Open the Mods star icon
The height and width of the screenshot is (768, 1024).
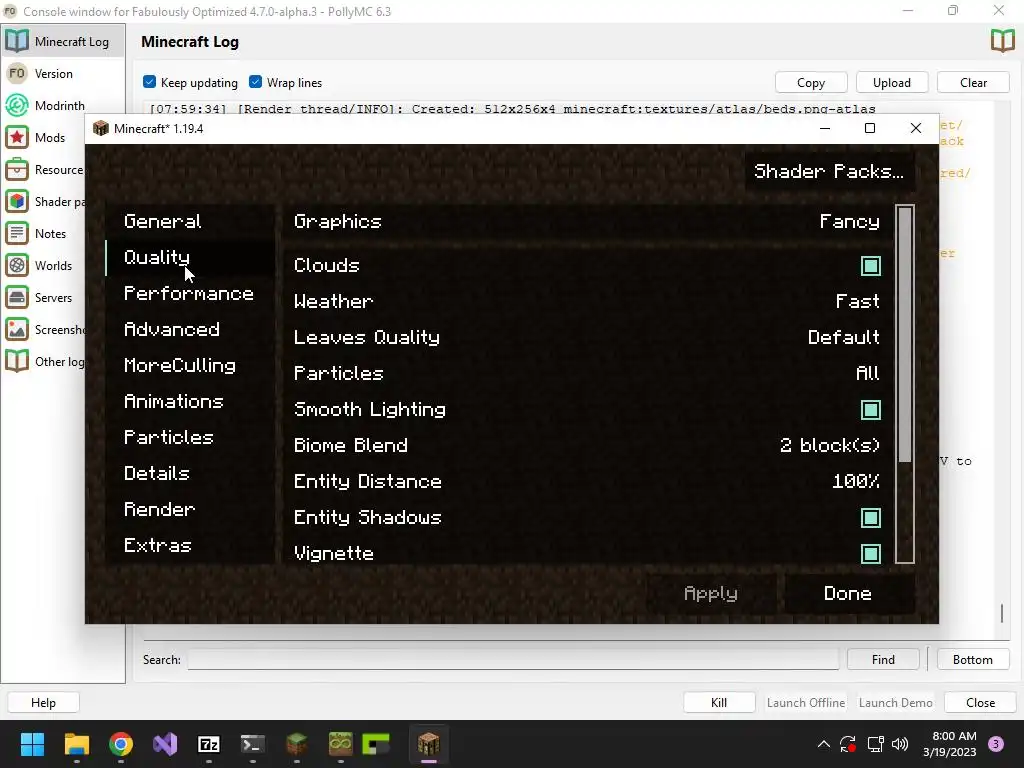[x=17, y=137]
